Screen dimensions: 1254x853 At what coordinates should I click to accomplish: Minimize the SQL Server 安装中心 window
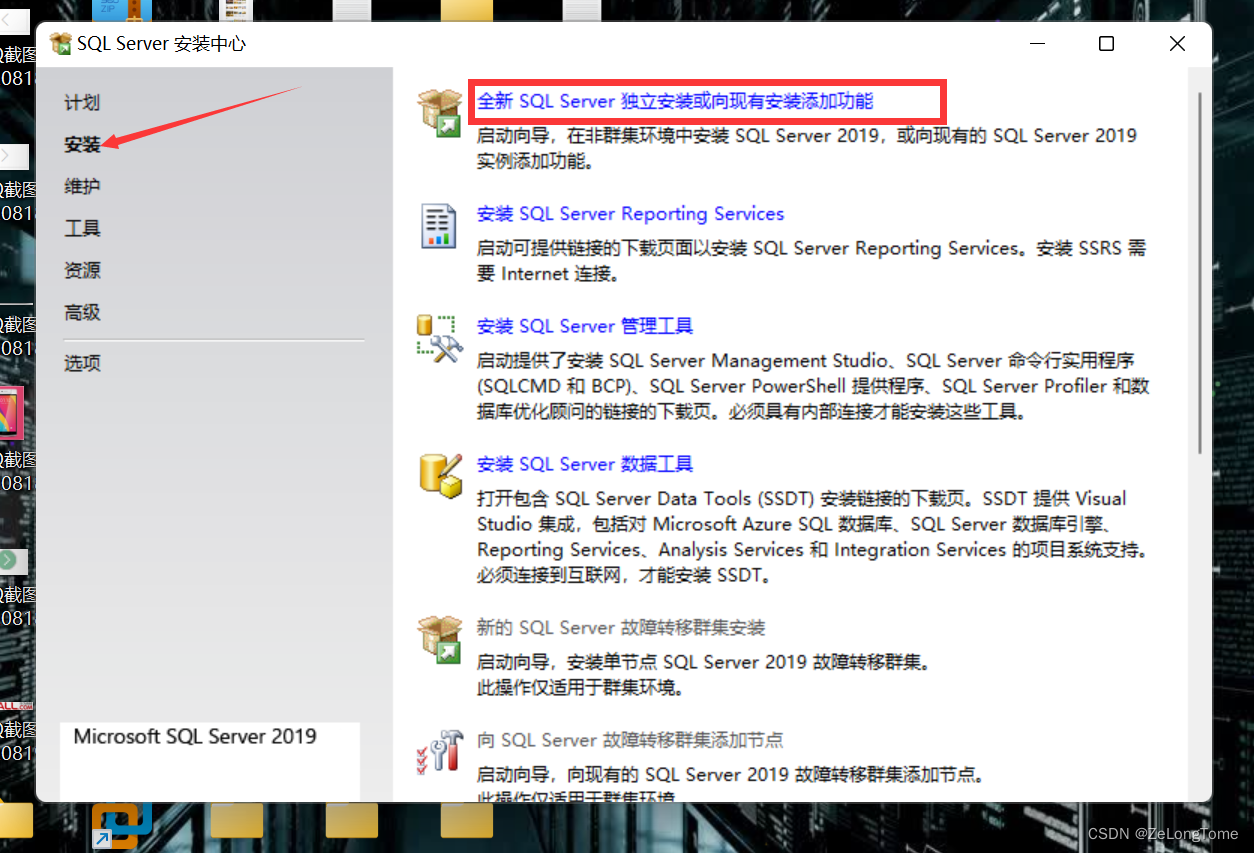pyautogui.click(x=1036, y=44)
